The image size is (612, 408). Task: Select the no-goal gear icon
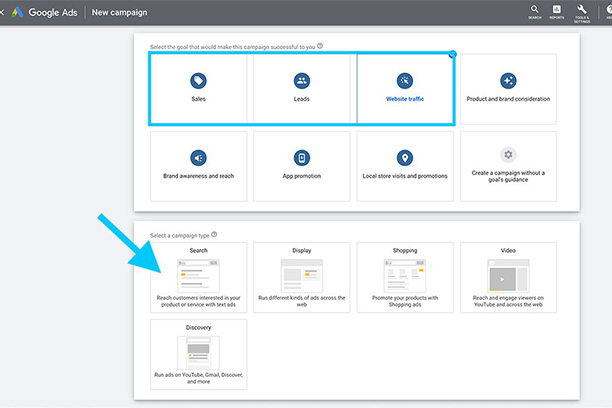pos(508,155)
